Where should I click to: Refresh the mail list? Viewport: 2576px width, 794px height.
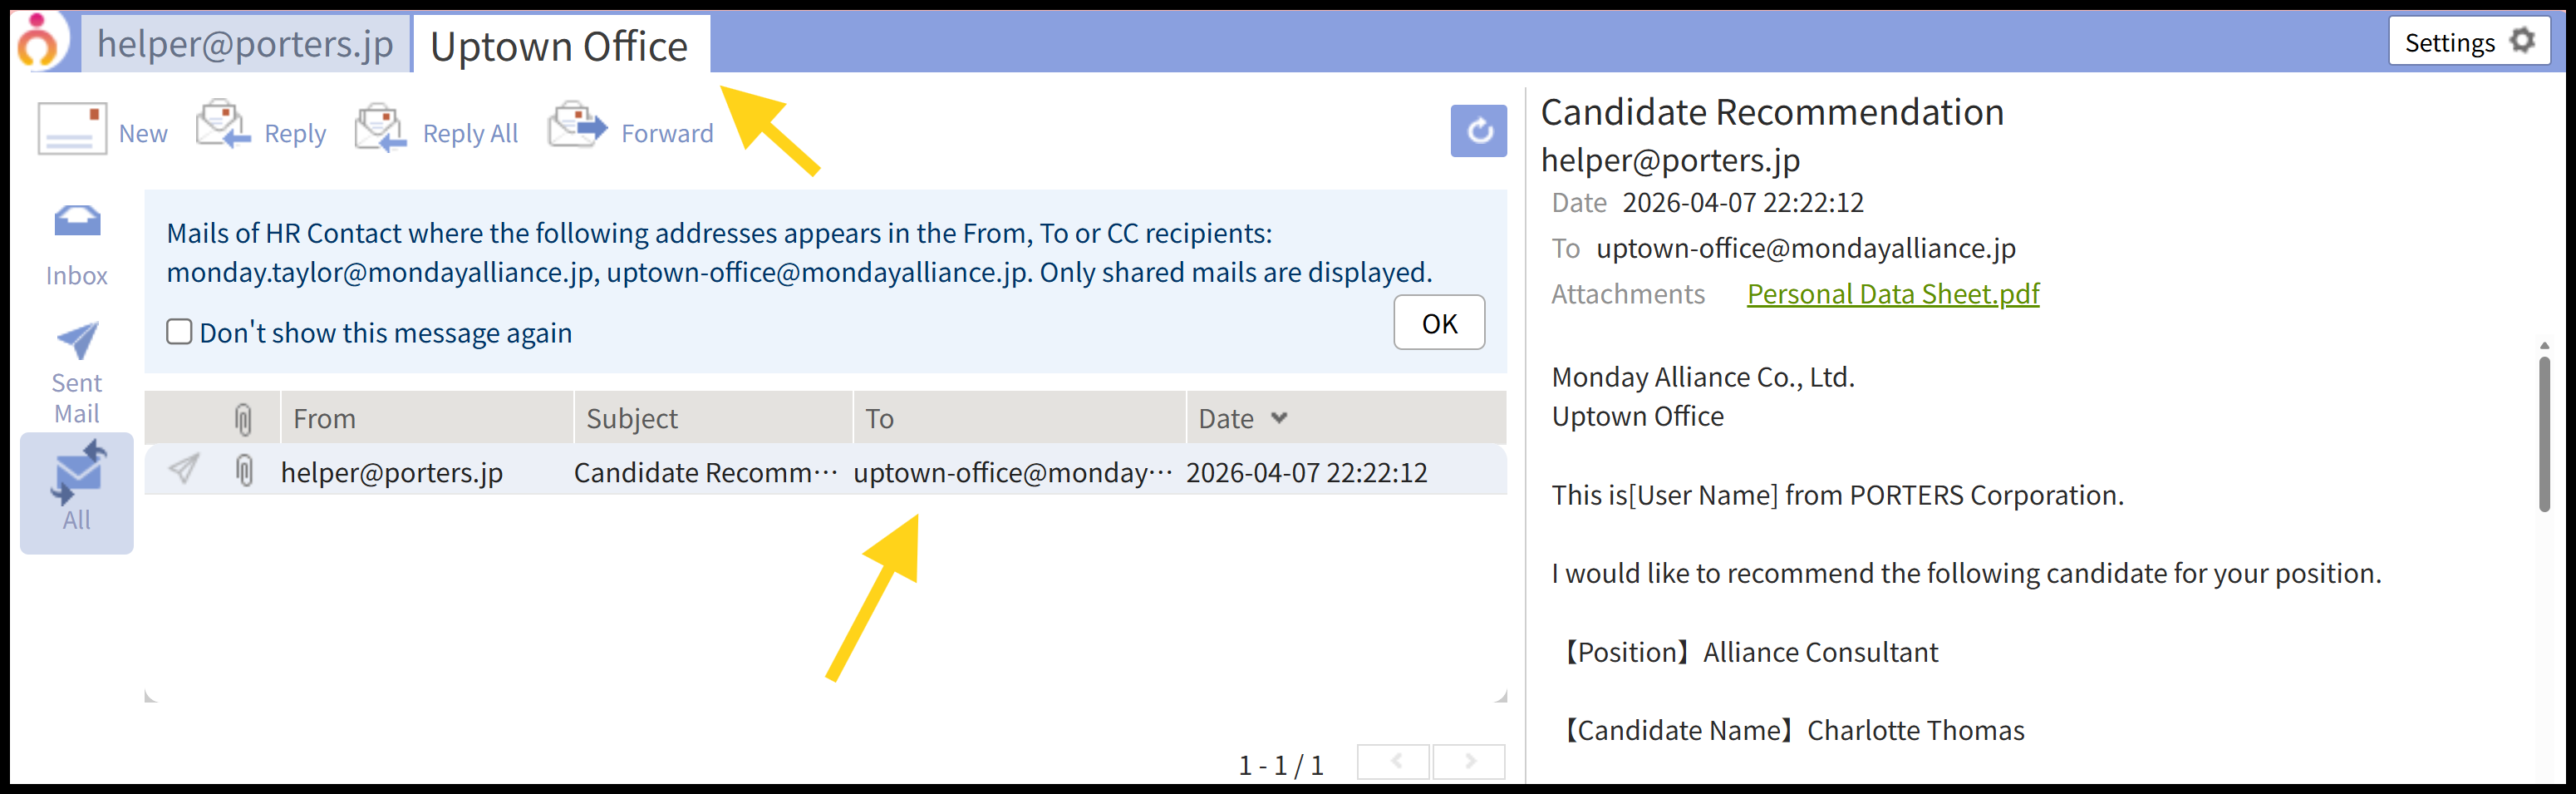pos(1478,131)
